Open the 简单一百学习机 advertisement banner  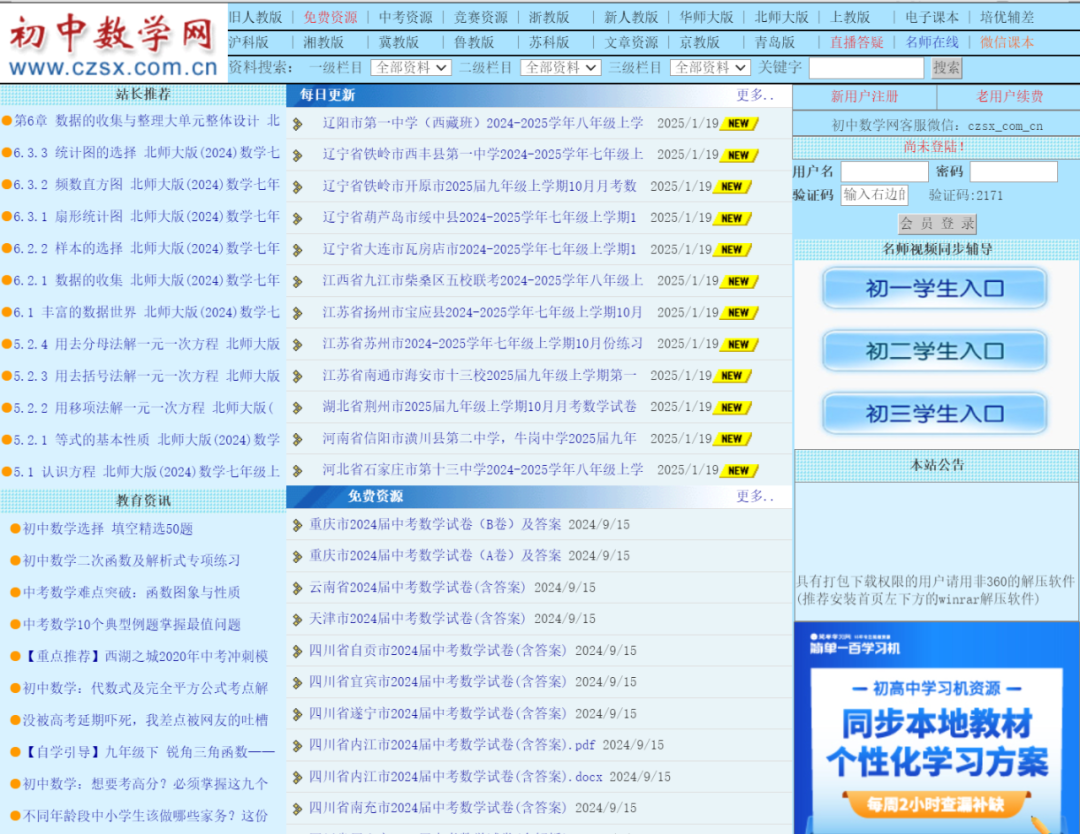pos(937,728)
